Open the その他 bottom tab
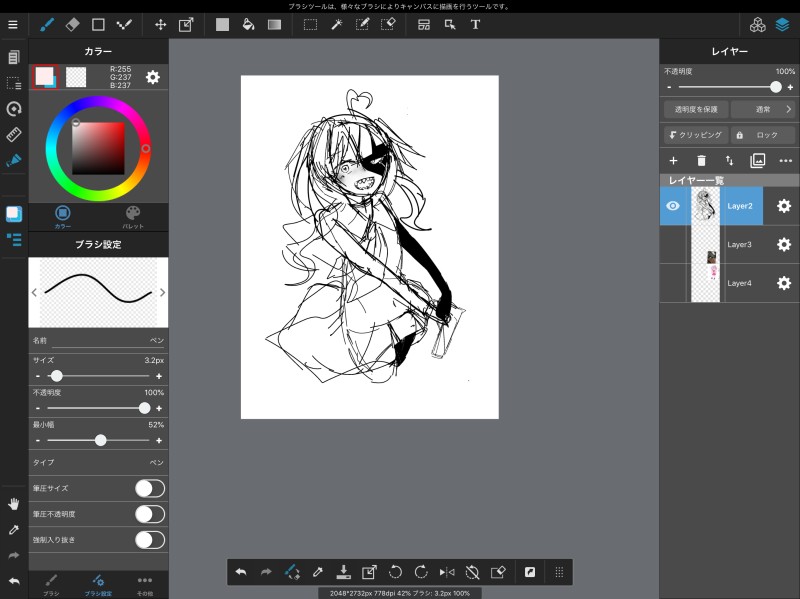 point(145,585)
